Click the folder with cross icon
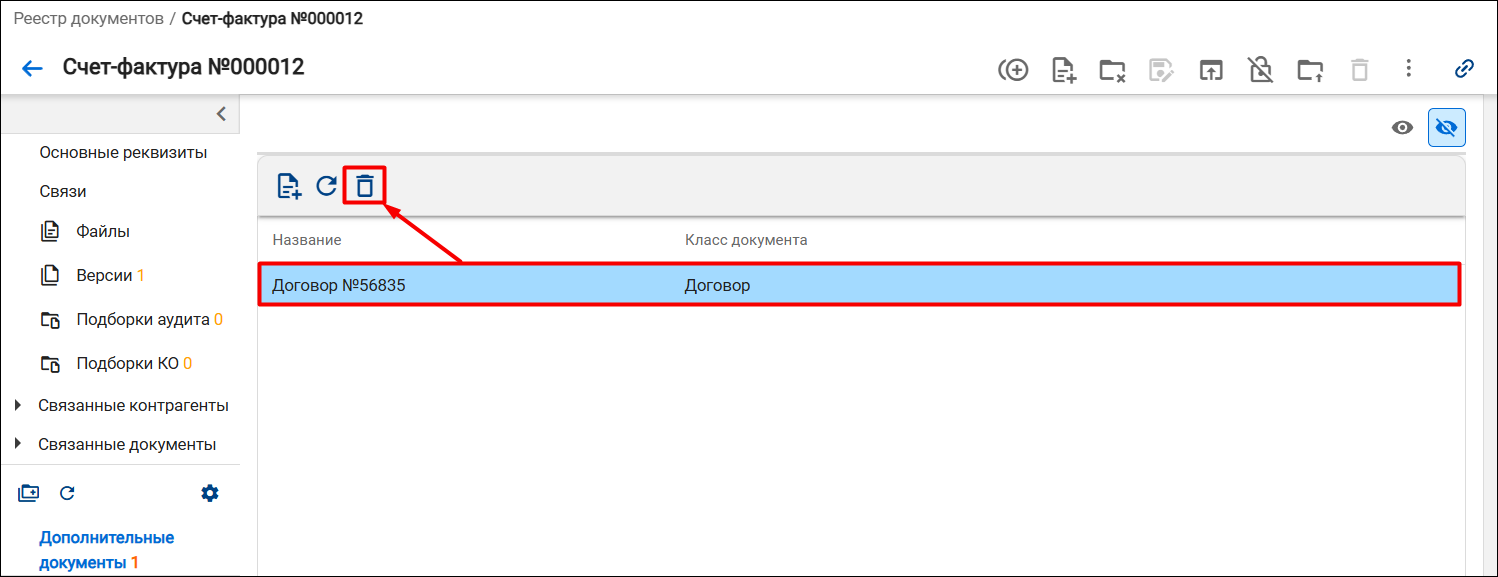Image resolution: width=1498 pixels, height=577 pixels. point(1112,70)
